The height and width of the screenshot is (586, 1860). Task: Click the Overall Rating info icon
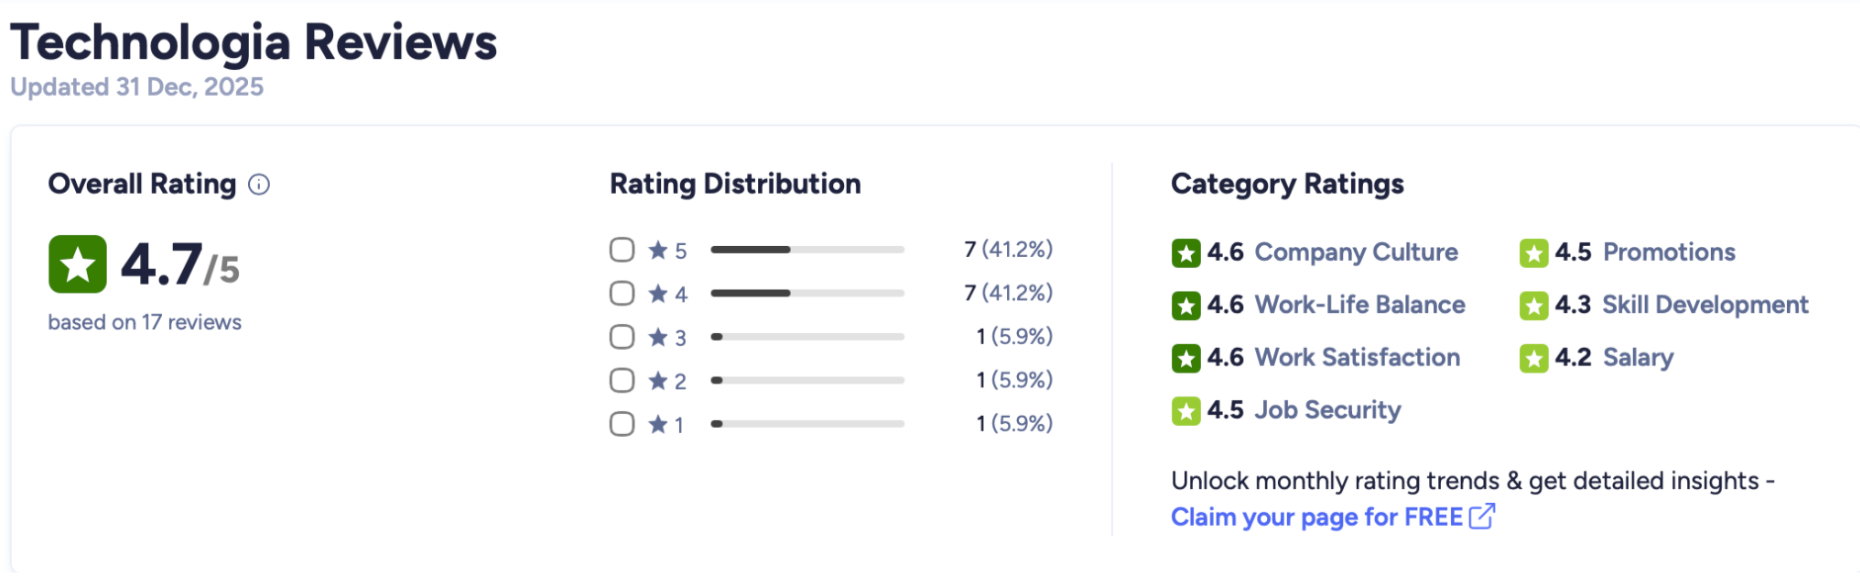click(259, 184)
